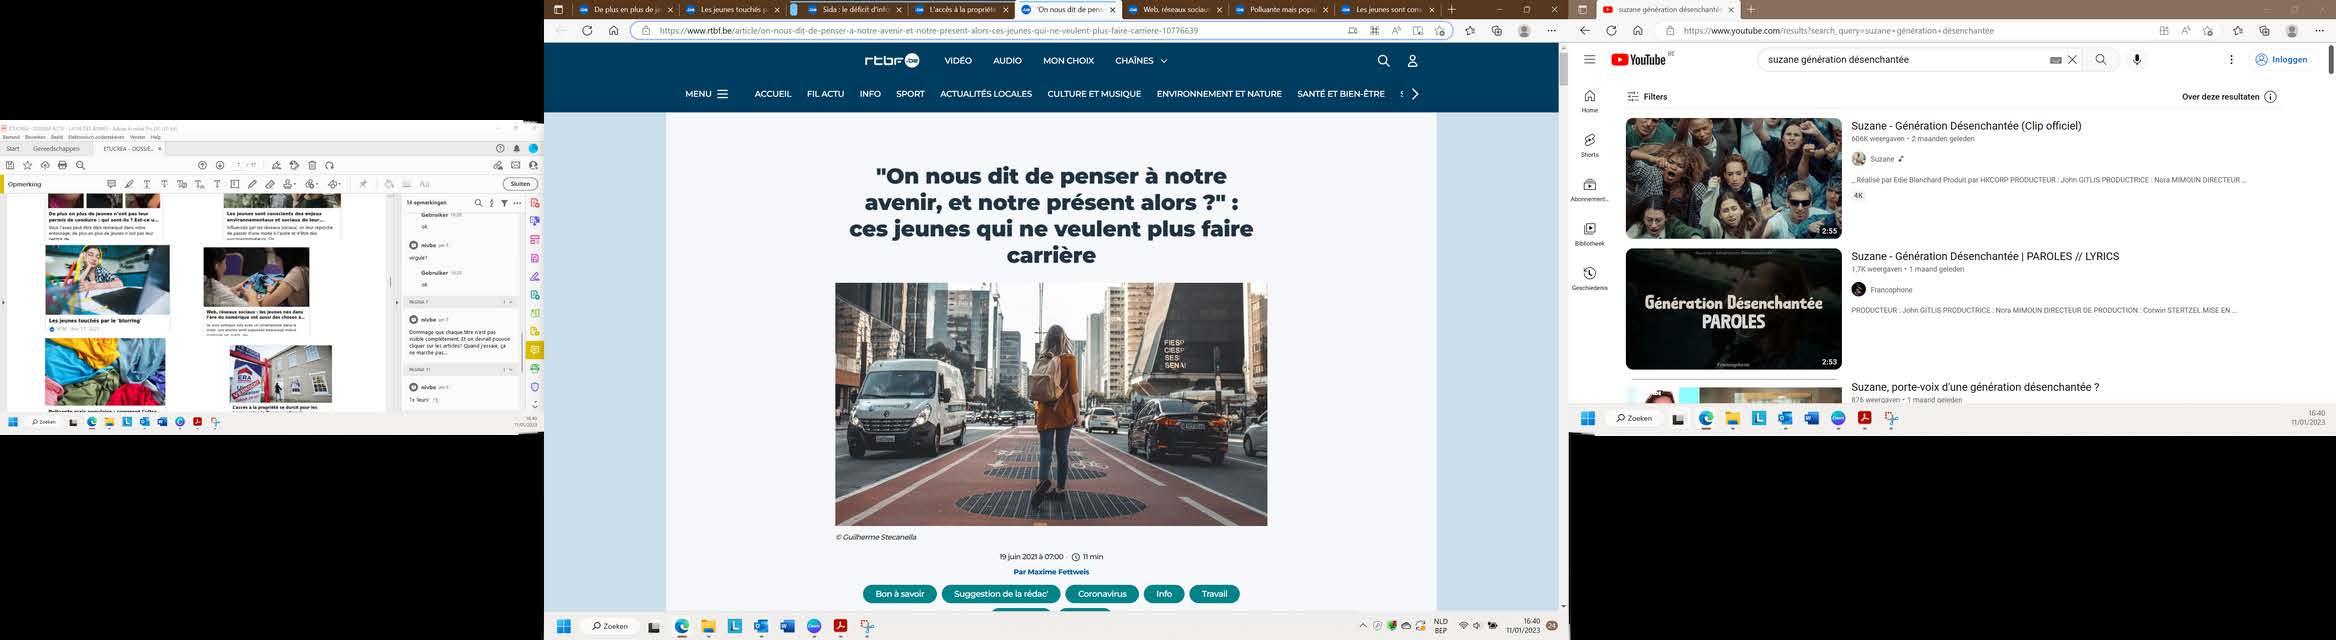Viewport: 2336px width, 640px height.
Task: Play the Clip officiel video thumbnail
Action: click(1733, 179)
